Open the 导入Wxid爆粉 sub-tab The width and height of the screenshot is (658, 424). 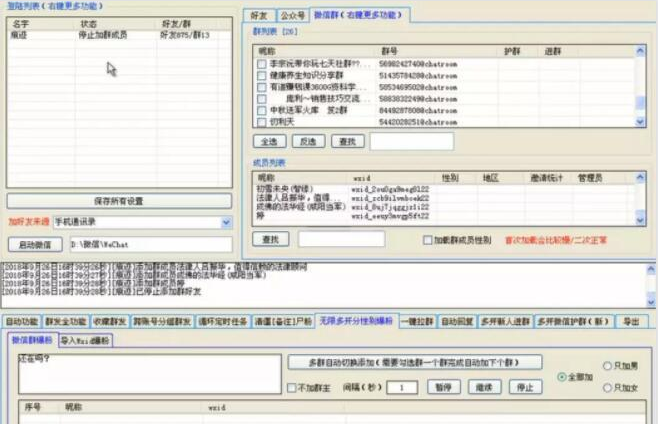coord(87,340)
